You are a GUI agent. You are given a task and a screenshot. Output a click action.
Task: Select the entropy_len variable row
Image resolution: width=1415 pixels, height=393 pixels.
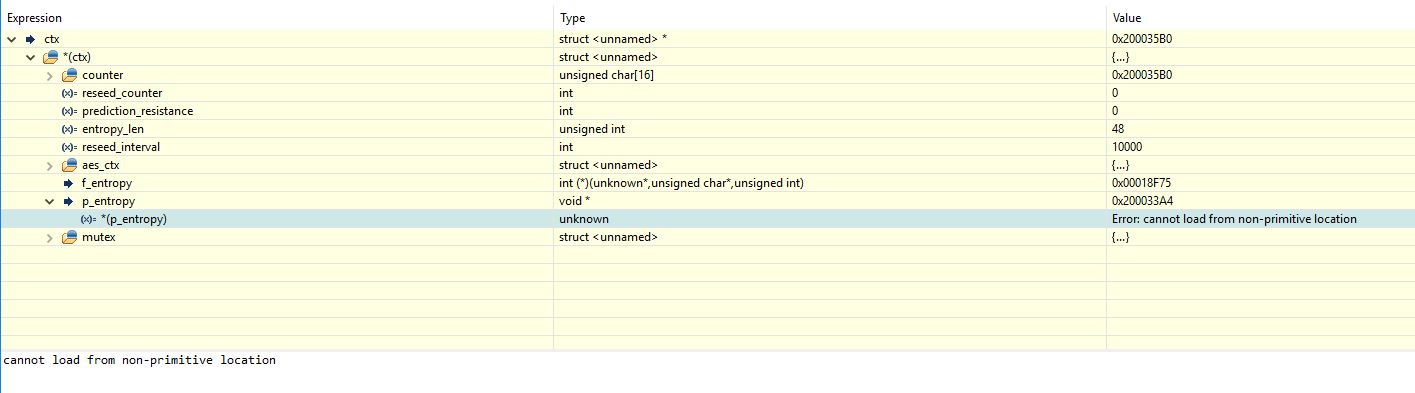point(114,129)
